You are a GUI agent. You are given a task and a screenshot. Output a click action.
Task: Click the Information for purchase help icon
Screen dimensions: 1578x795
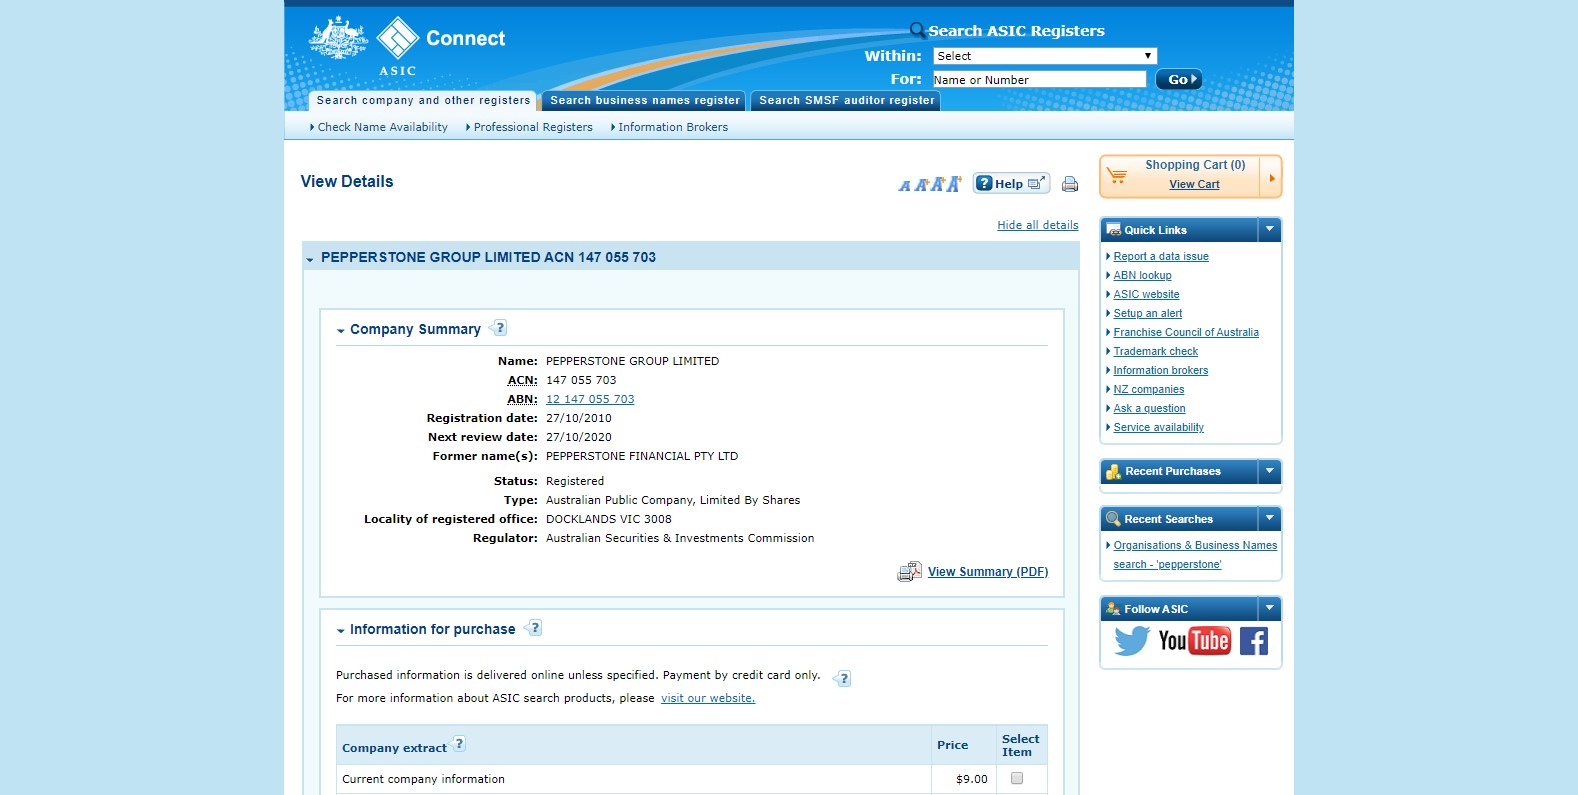(535, 628)
